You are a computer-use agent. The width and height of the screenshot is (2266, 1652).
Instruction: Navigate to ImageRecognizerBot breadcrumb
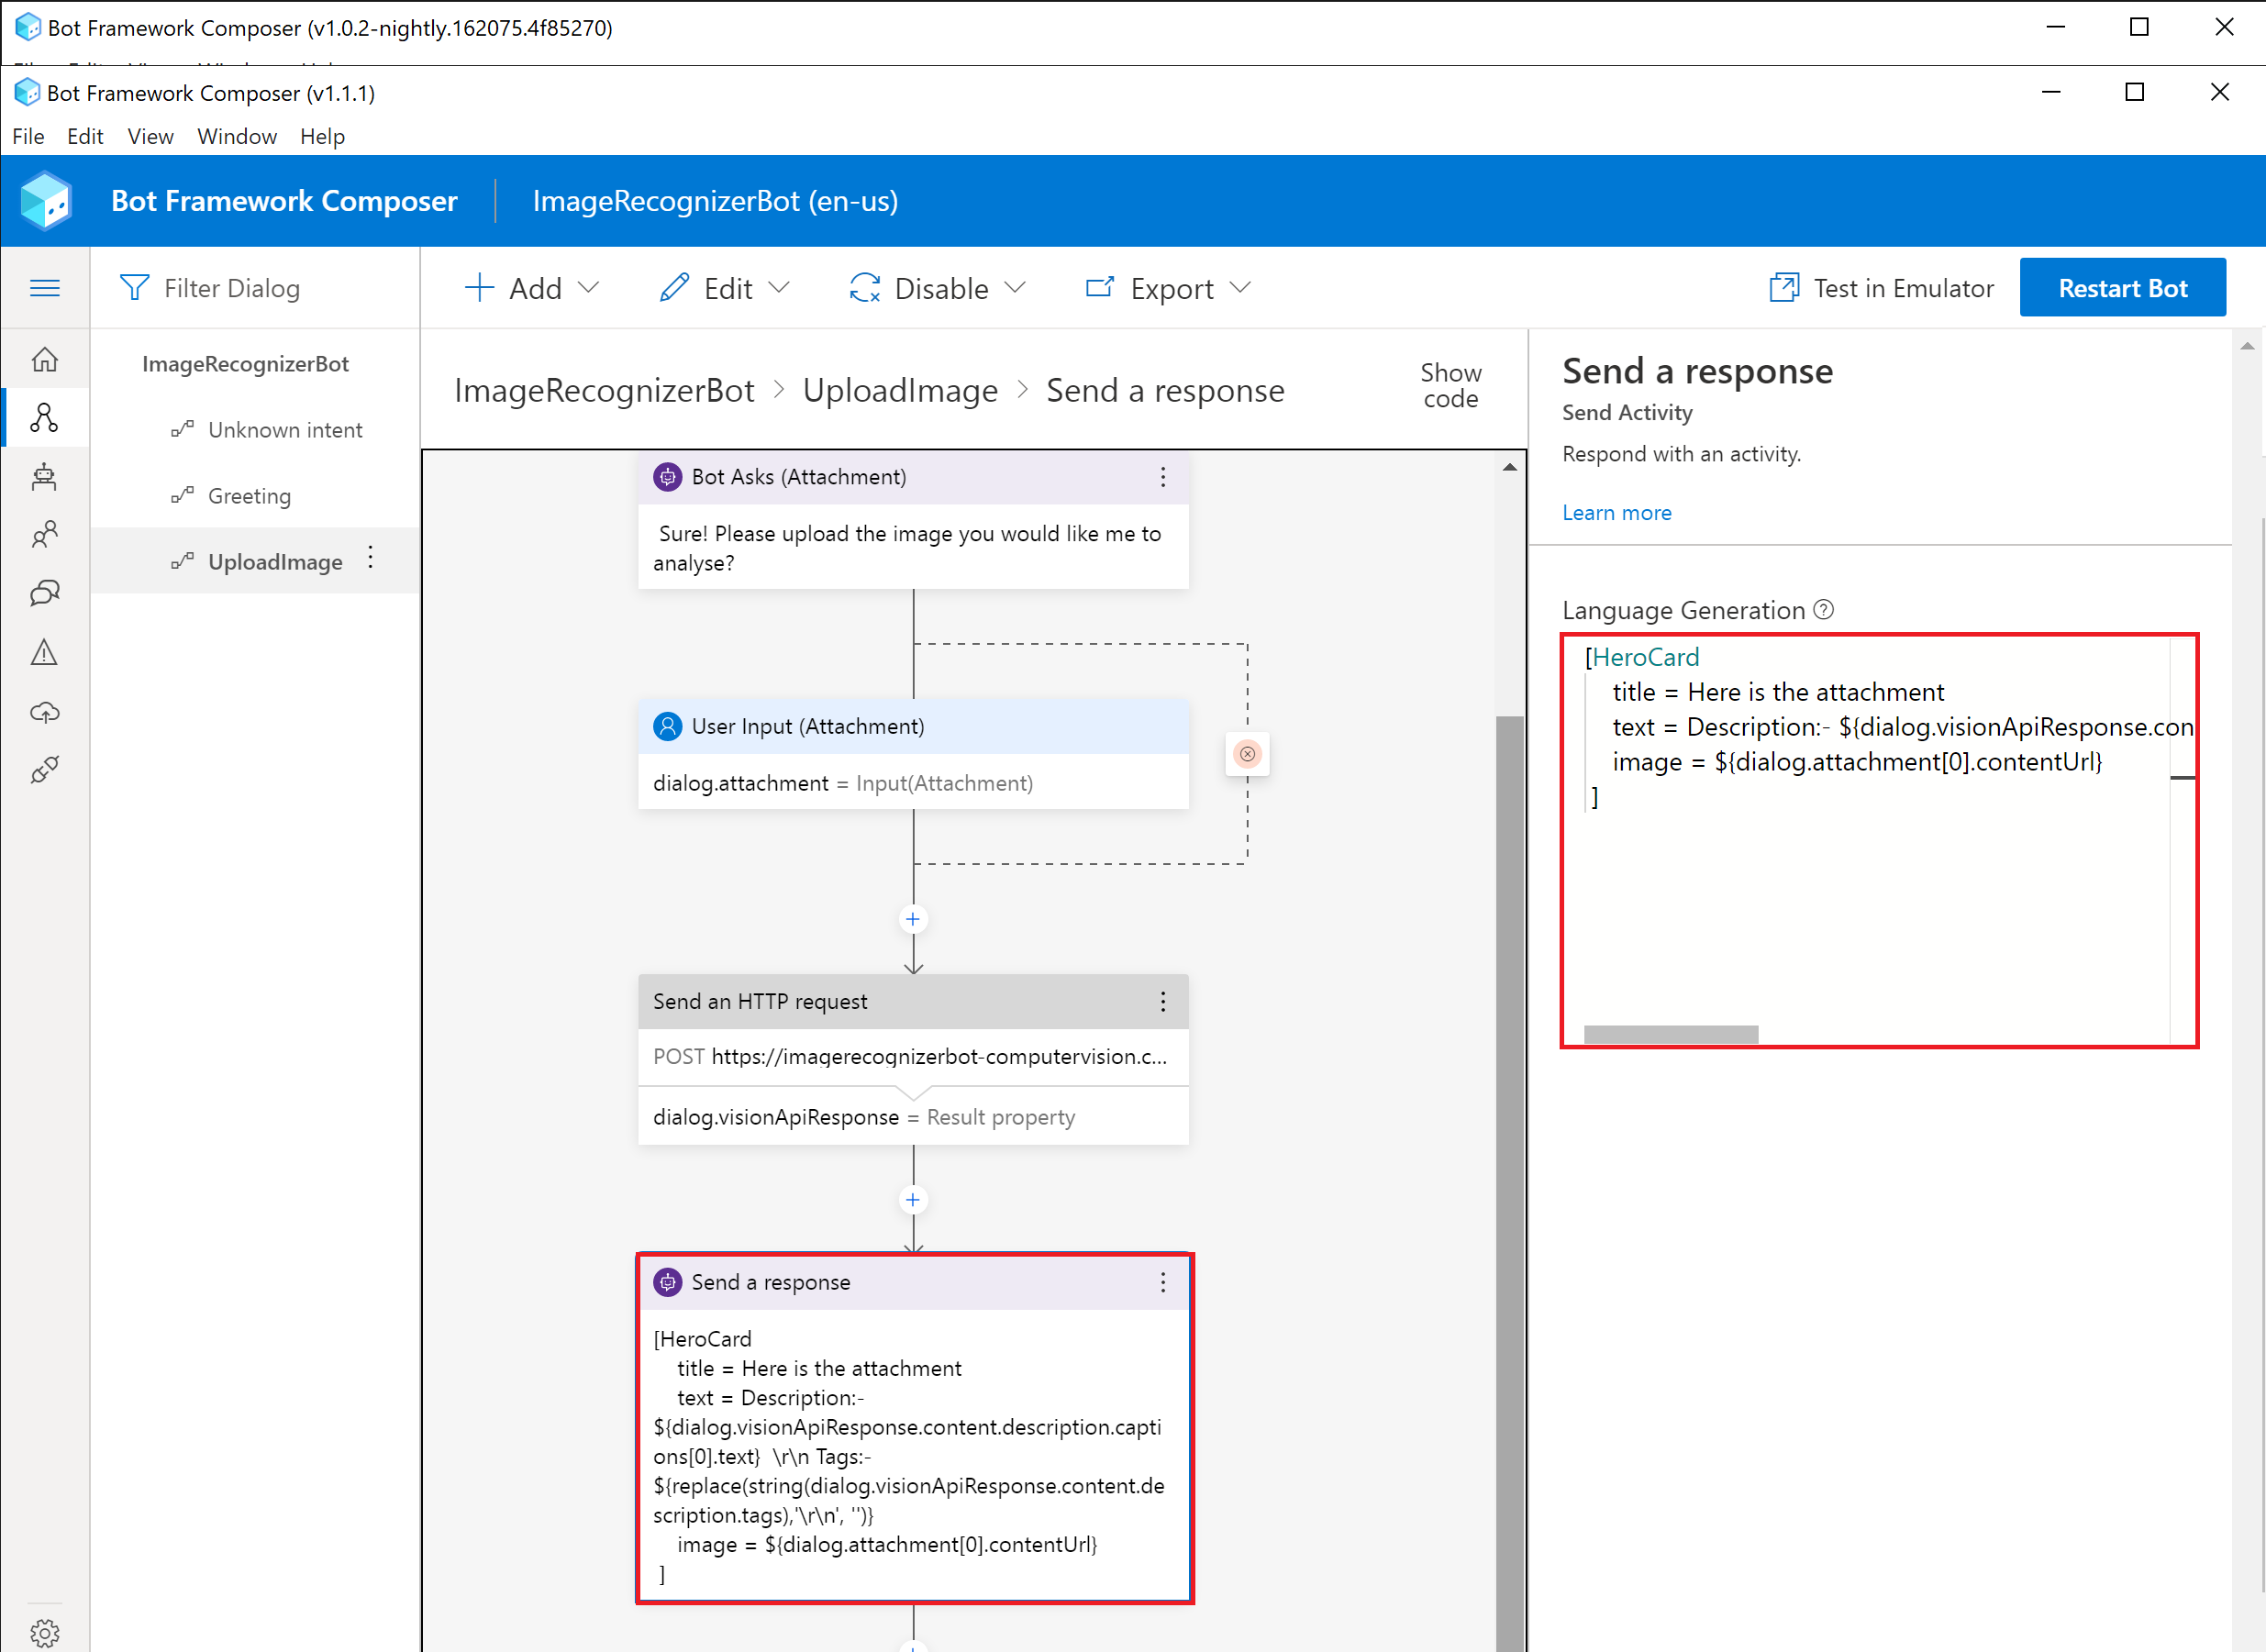(x=604, y=390)
